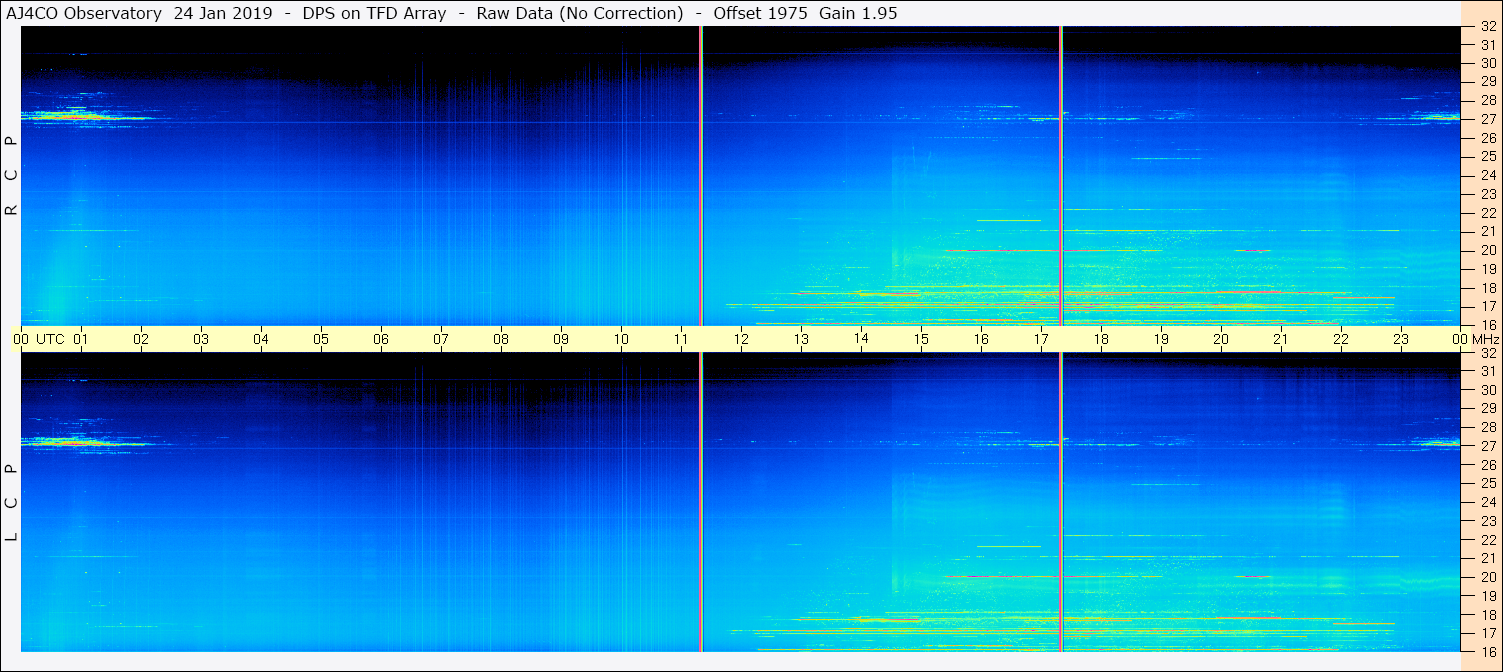The image size is (1503, 672).
Task: Click the 'MHz' label on the time axis
Action: point(1485,339)
